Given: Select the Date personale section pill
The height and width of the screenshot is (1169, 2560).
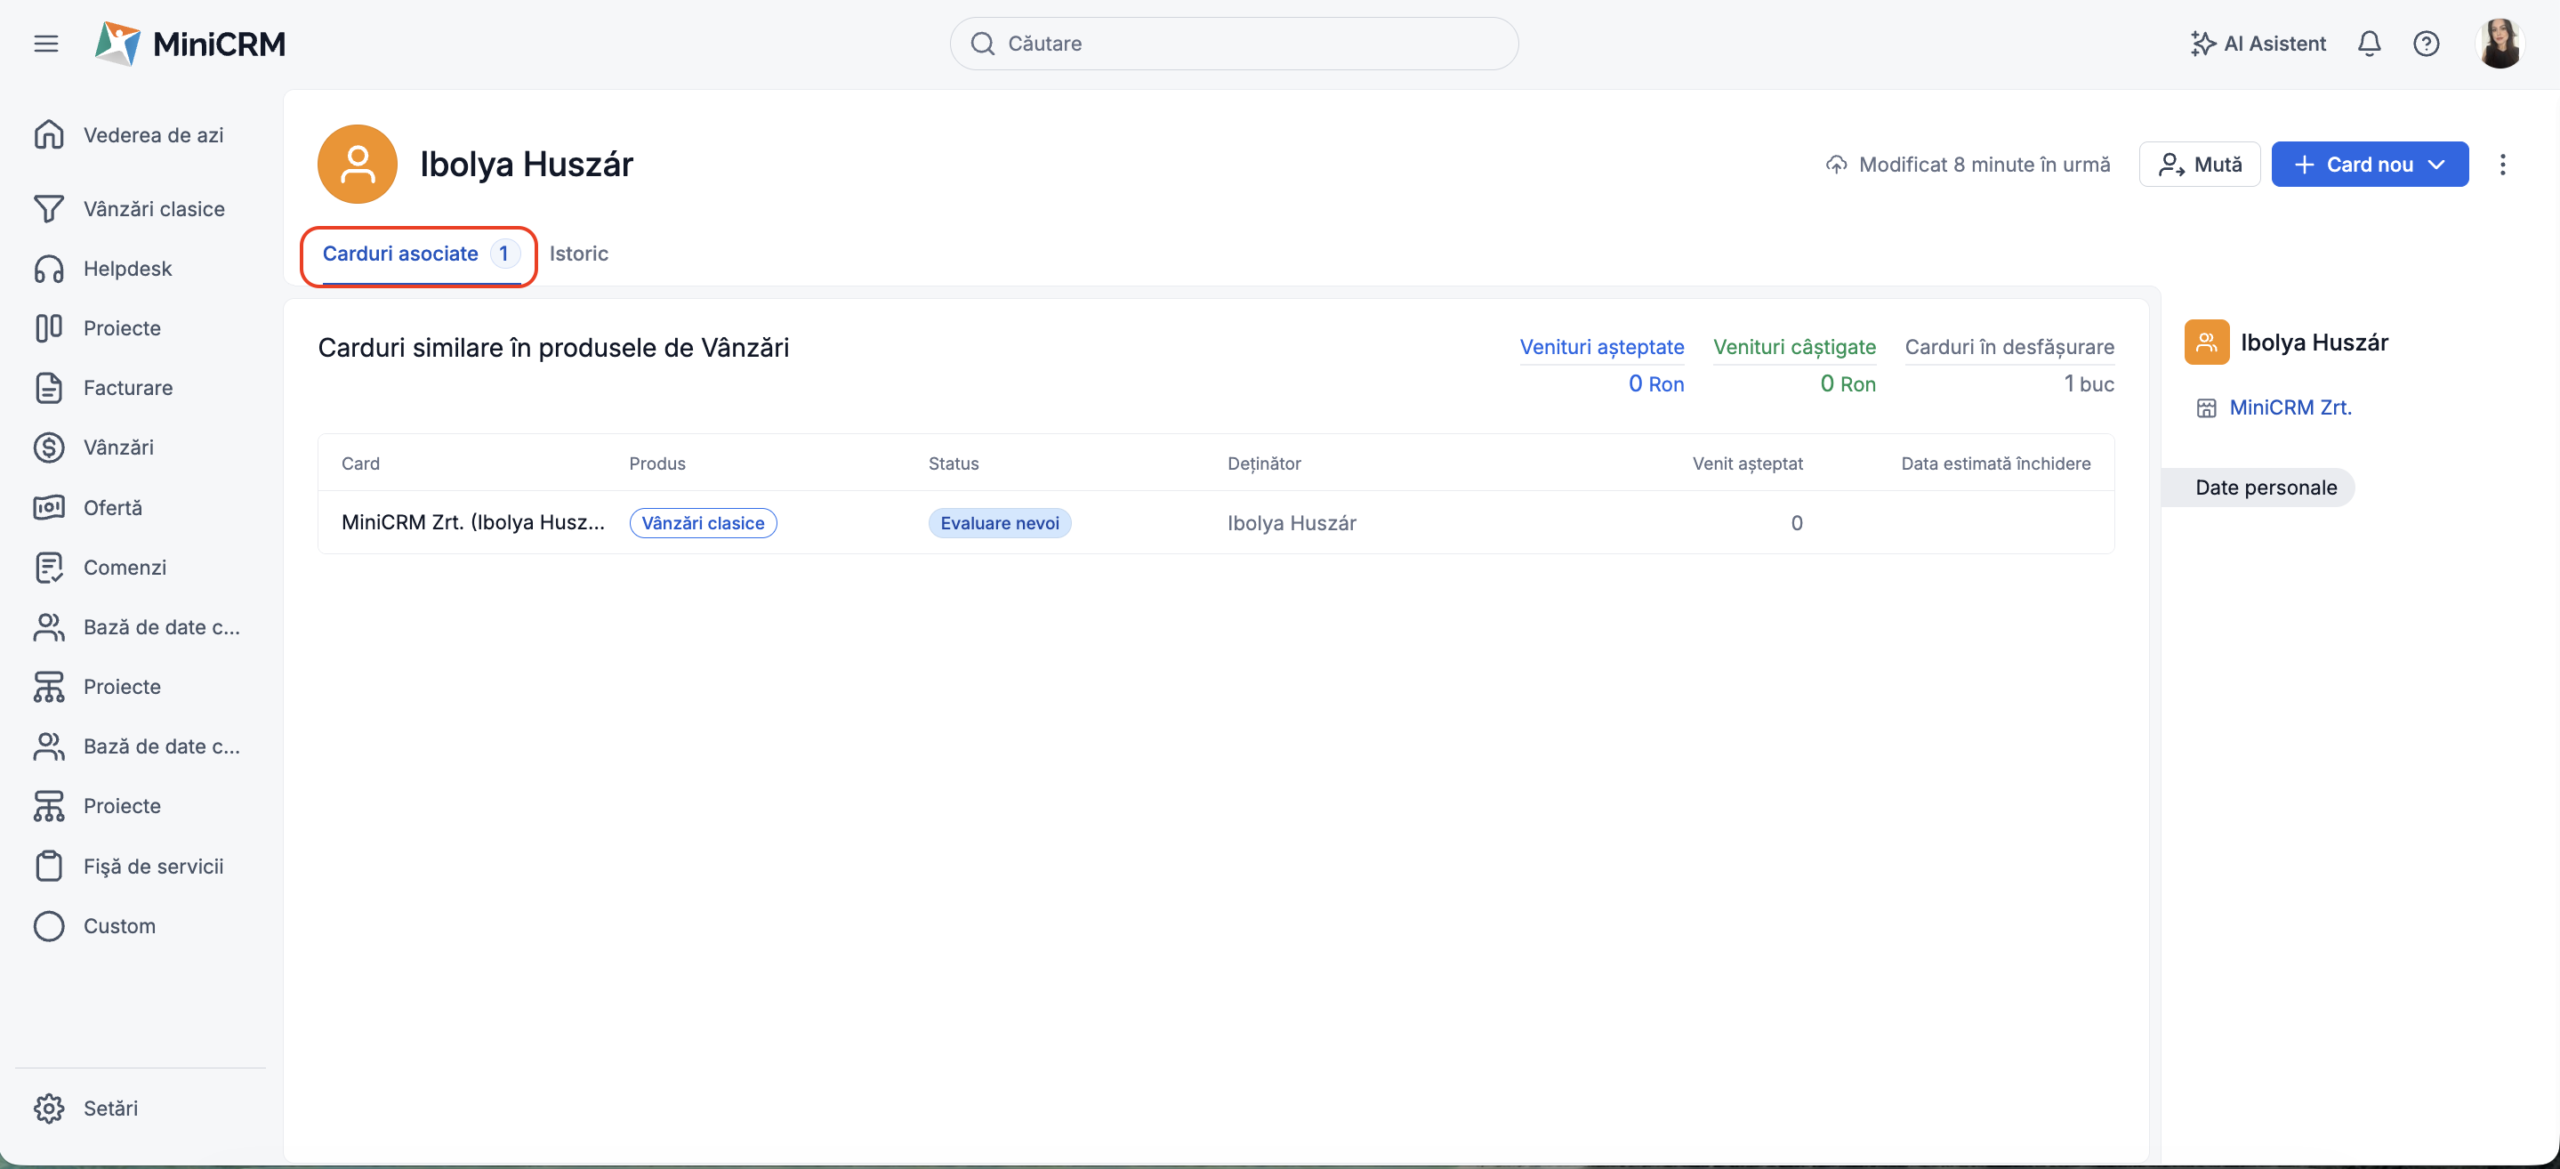Looking at the screenshot, I should pyautogui.click(x=2266, y=488).
